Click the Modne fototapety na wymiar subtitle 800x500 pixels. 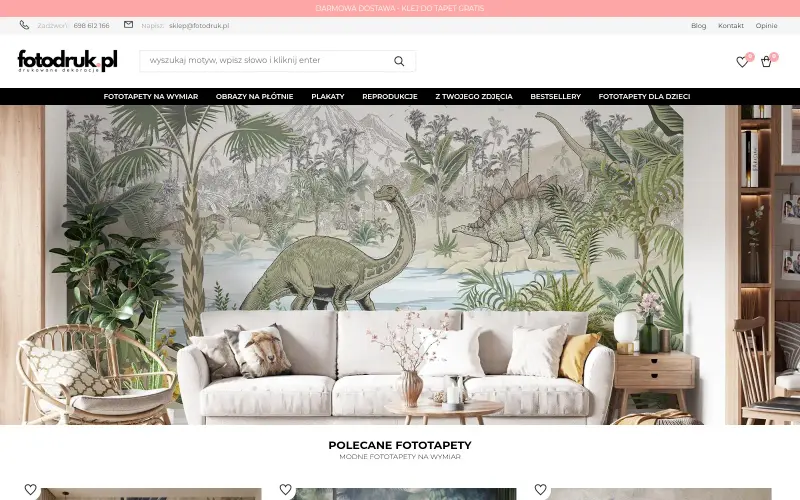(x=400, y=457)
